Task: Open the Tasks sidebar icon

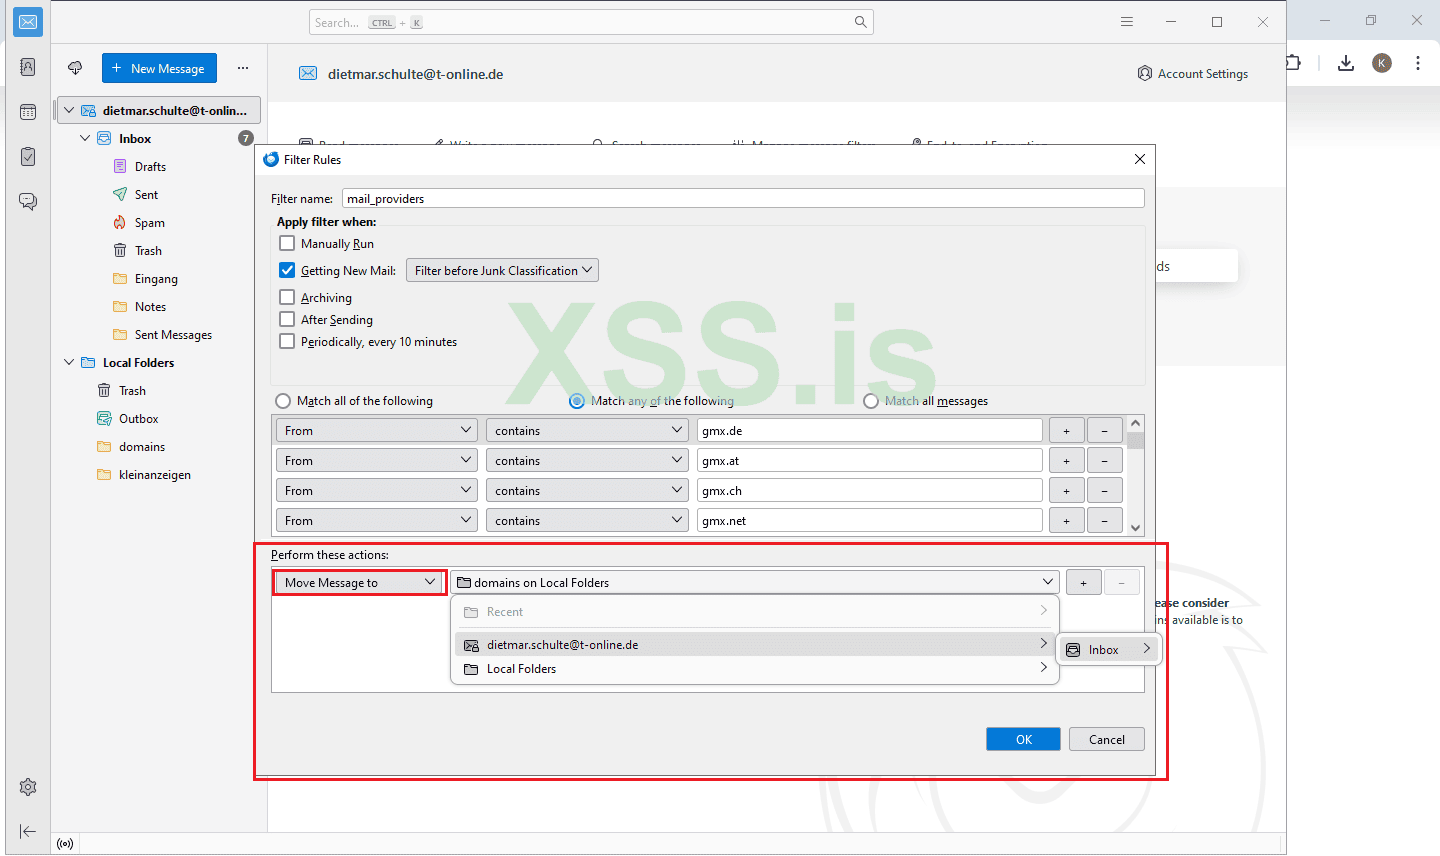Action: [x=28, y=156]
